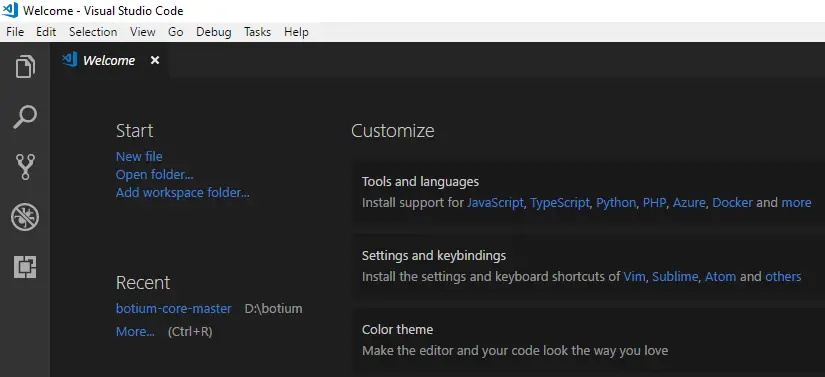Viewport: 825px width, 377px height.
Task: Open the Help menu
Action: 296,32
